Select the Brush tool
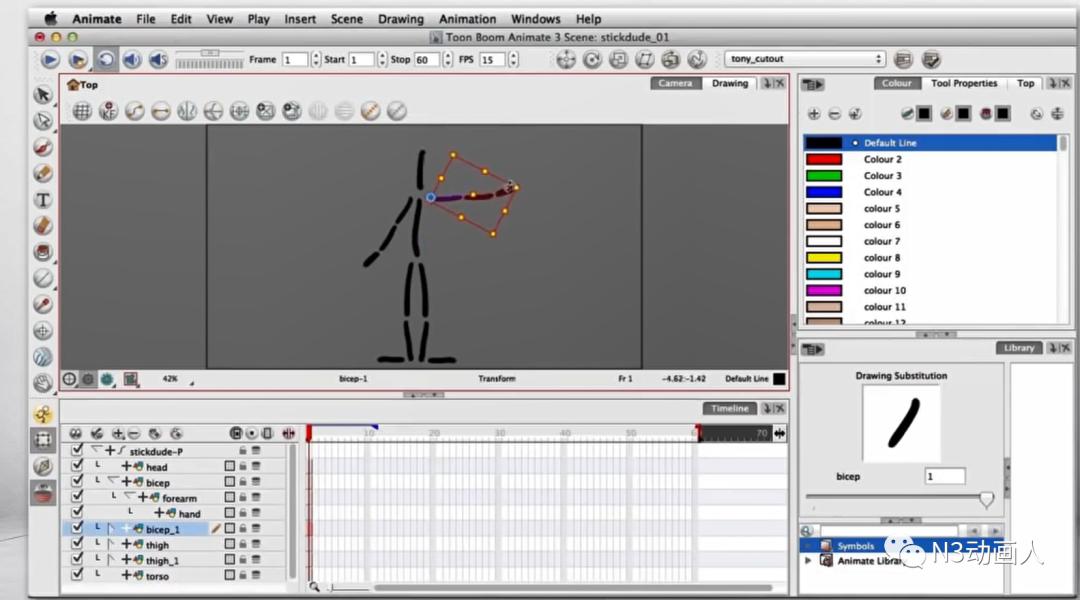Viewport: 1080px width, 600px height. (43, 147)
